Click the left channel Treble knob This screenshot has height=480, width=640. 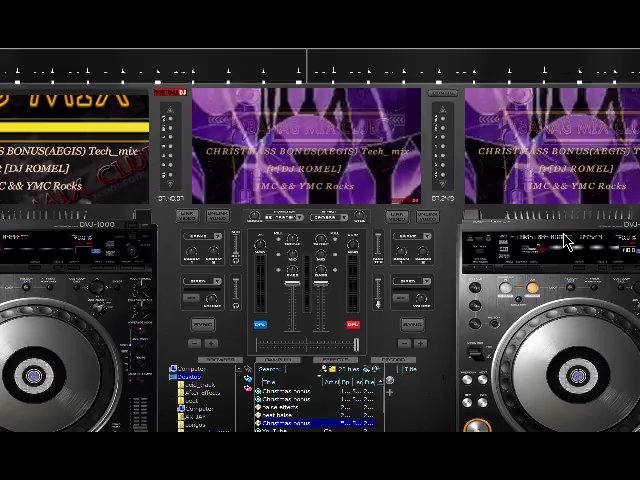click(x=292, y=239)
